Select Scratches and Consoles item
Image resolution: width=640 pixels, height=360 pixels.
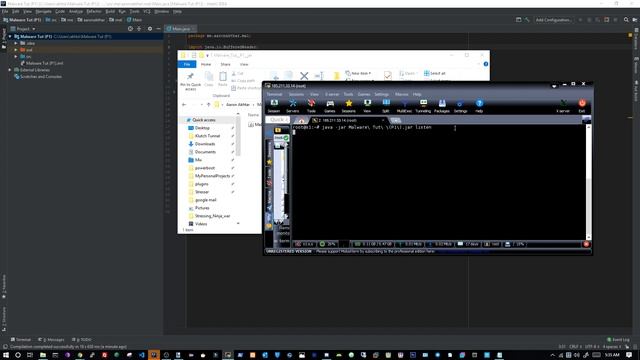pos(38,76)
